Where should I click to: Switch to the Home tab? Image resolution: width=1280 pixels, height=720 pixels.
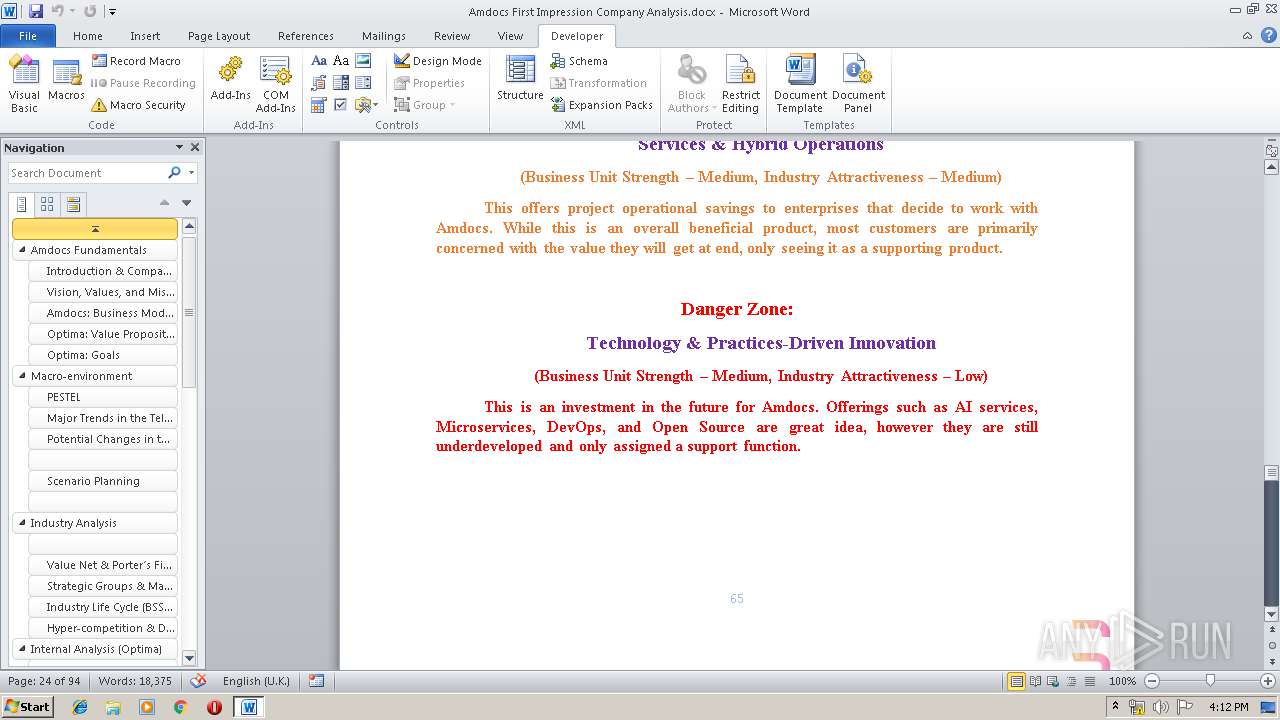(x=88, y=36)
